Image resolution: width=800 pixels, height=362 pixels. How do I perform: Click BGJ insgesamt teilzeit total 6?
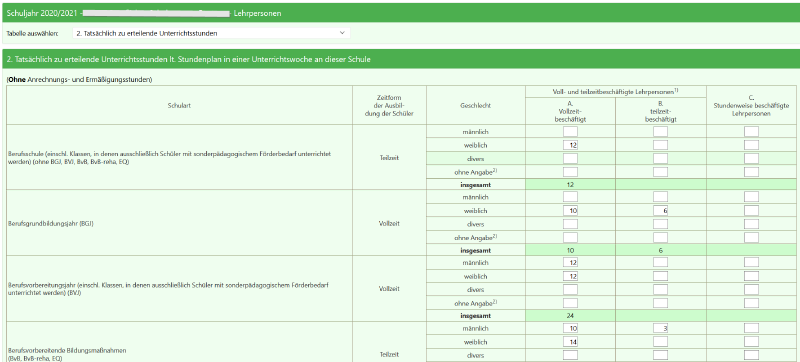pos(661,250)
